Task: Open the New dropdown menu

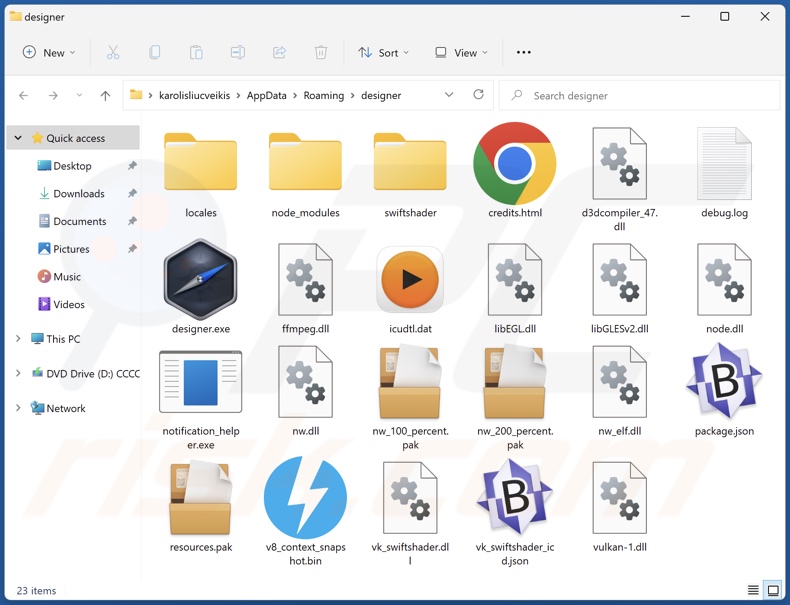Action: coord(49,52)
